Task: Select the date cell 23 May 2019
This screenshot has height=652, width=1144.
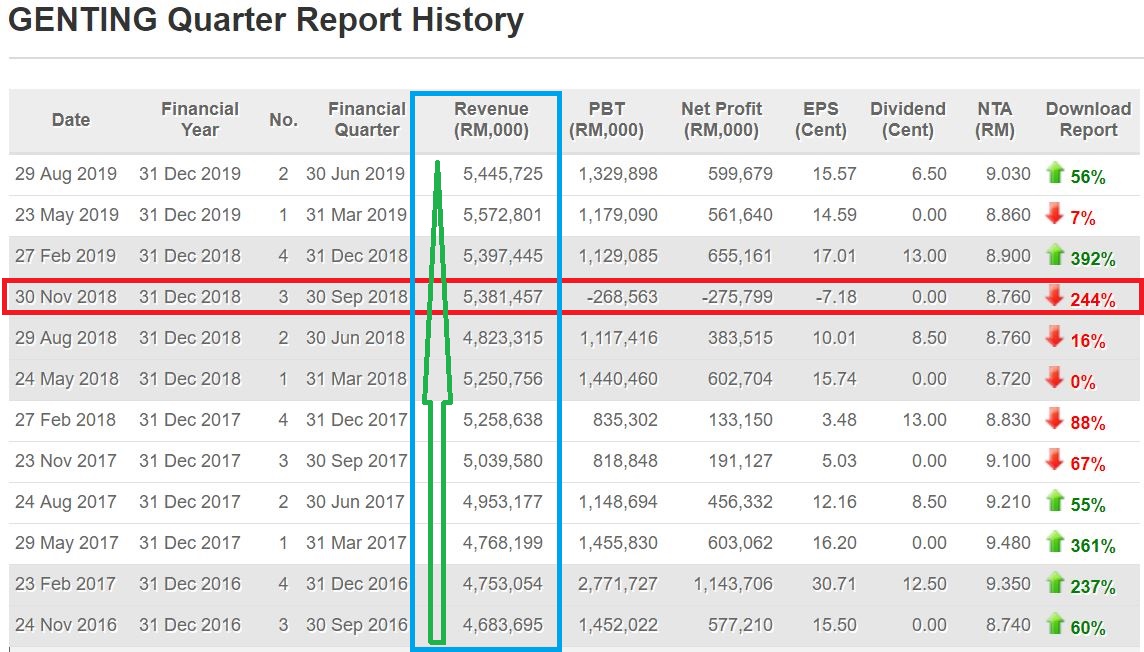Action: 66,214
